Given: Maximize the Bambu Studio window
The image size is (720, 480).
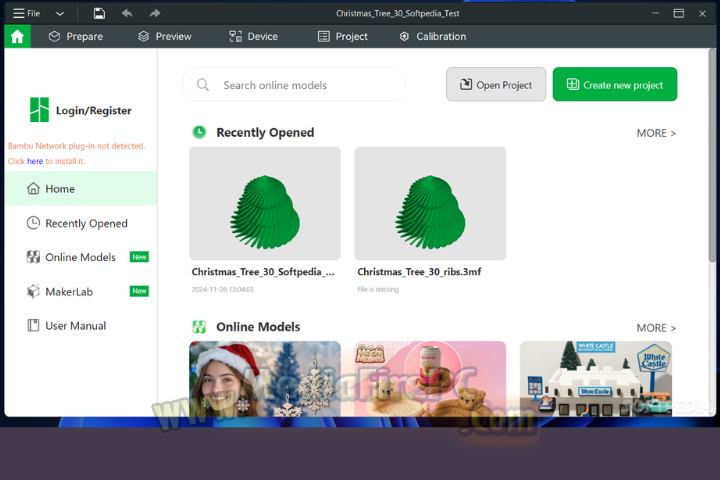Looking at the screenshot, I should 679,13.
